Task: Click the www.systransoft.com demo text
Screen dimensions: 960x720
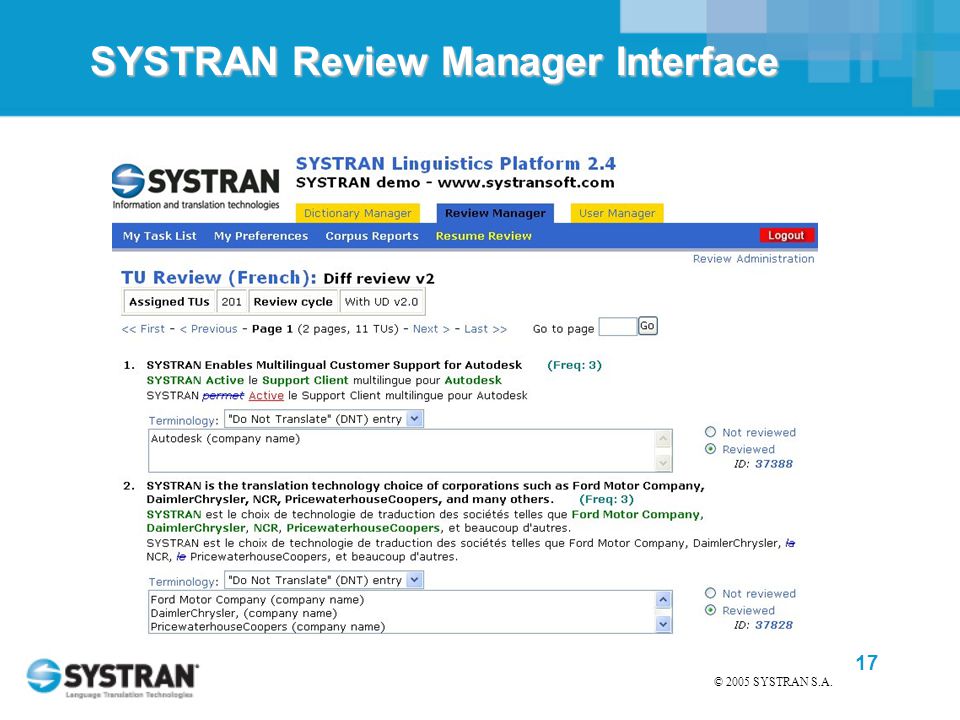Action: pos(526,182)
